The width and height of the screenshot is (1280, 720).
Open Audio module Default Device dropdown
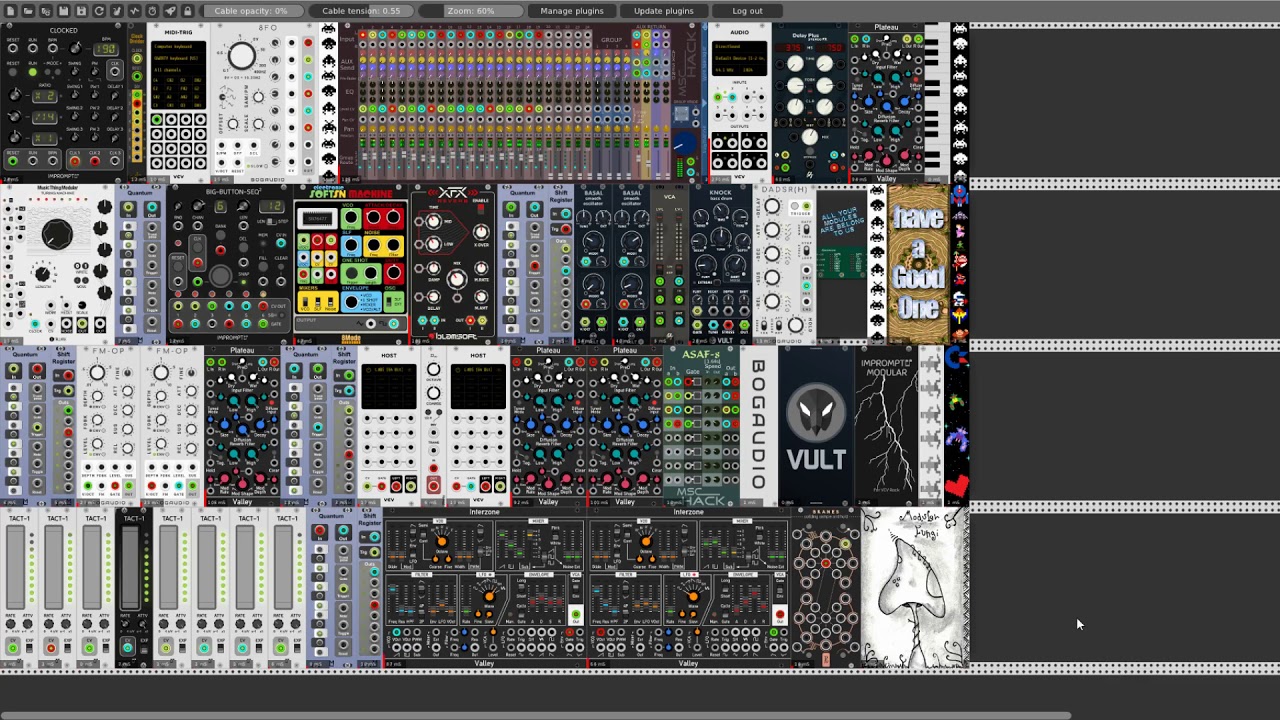(x=739, y=58)
